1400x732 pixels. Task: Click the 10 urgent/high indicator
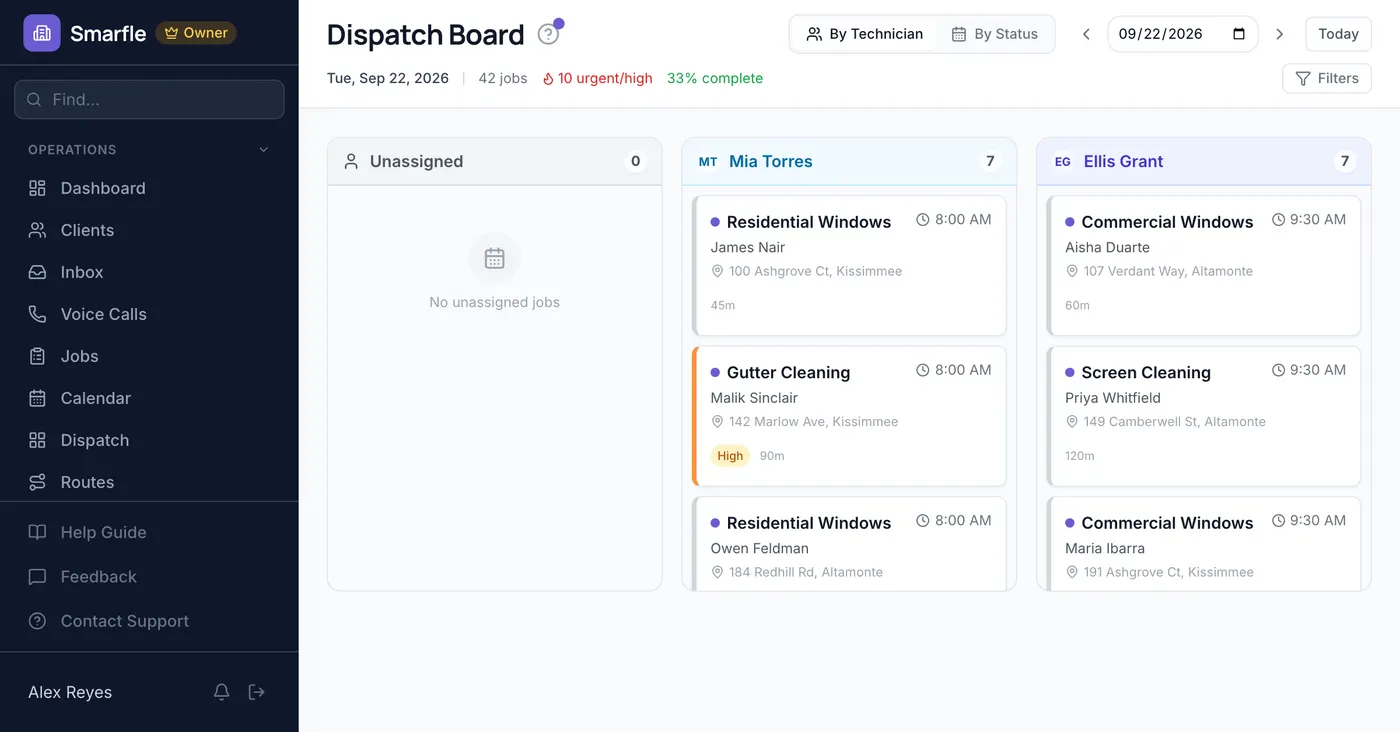597,78
